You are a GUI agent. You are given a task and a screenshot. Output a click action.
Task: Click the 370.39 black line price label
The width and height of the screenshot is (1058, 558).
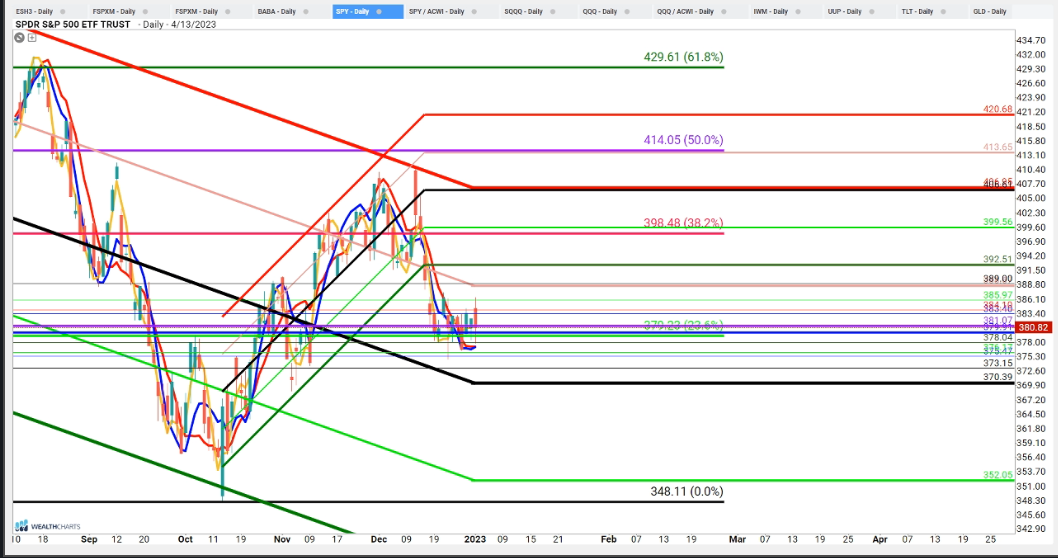click(x=998, y=376)
